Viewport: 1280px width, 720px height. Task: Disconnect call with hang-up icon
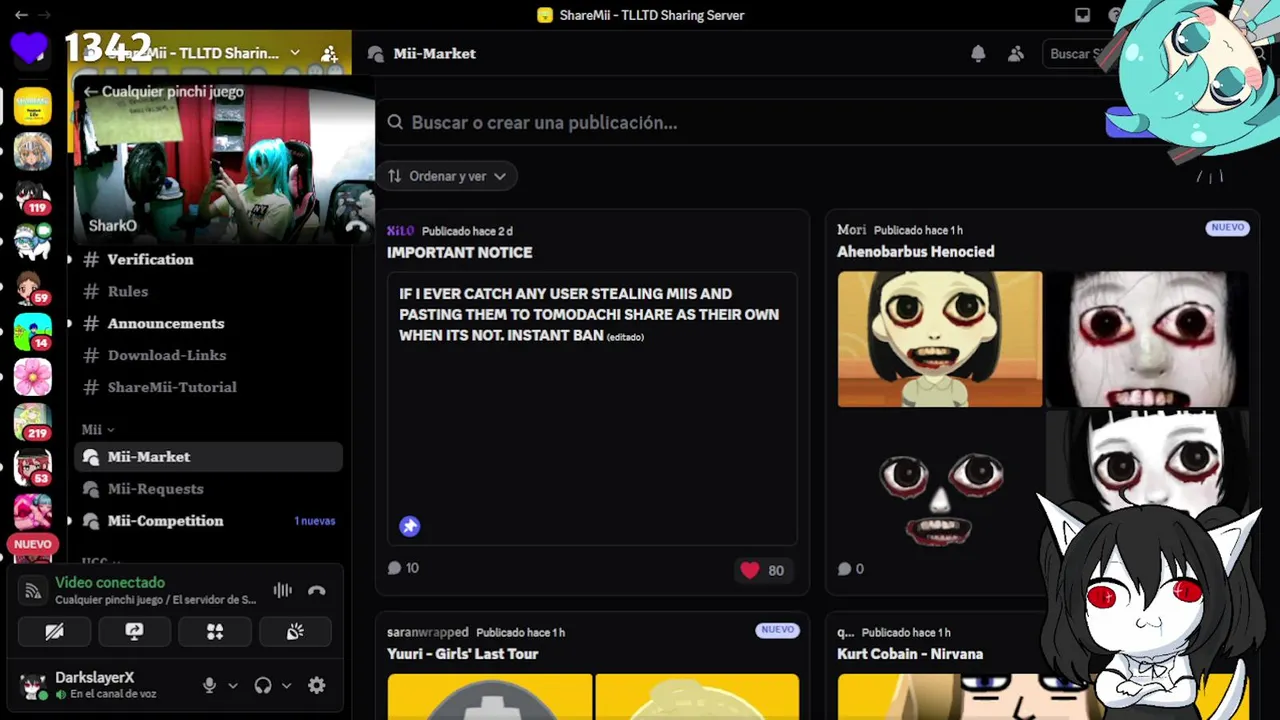point(317,590)
